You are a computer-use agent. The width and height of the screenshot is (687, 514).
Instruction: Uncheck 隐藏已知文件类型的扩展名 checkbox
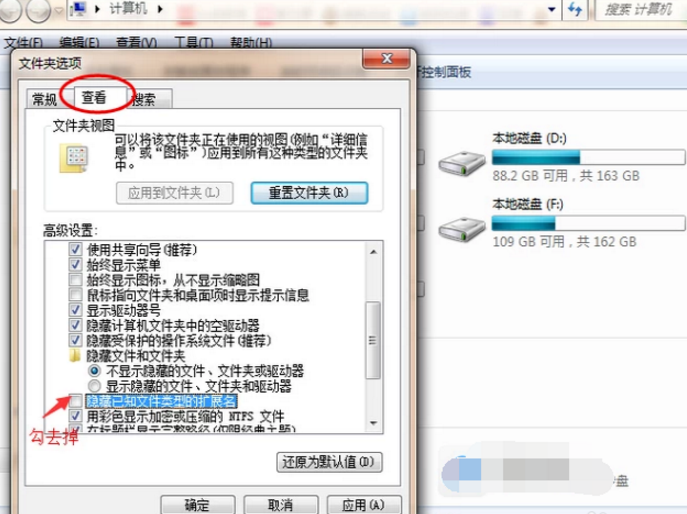[75, 401]
